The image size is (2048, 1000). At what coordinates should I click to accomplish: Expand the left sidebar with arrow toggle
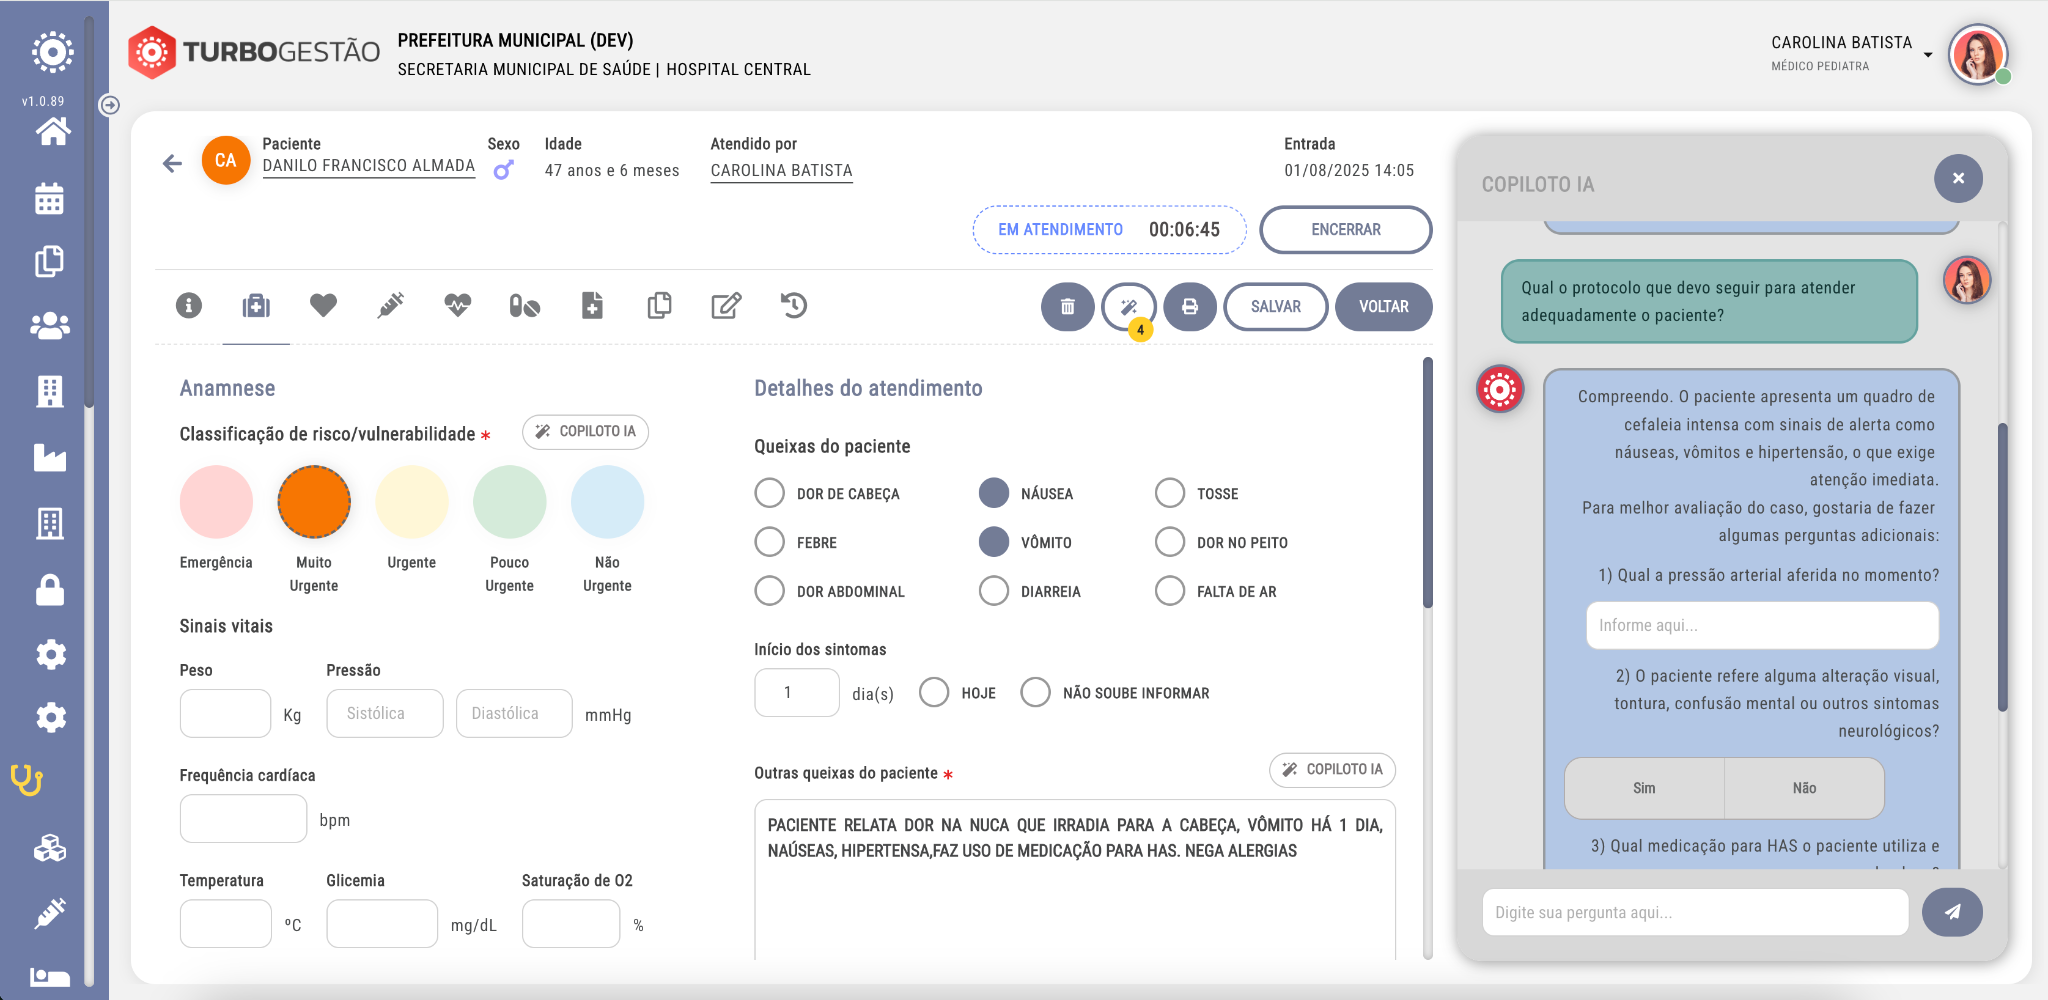pos(110,105)
